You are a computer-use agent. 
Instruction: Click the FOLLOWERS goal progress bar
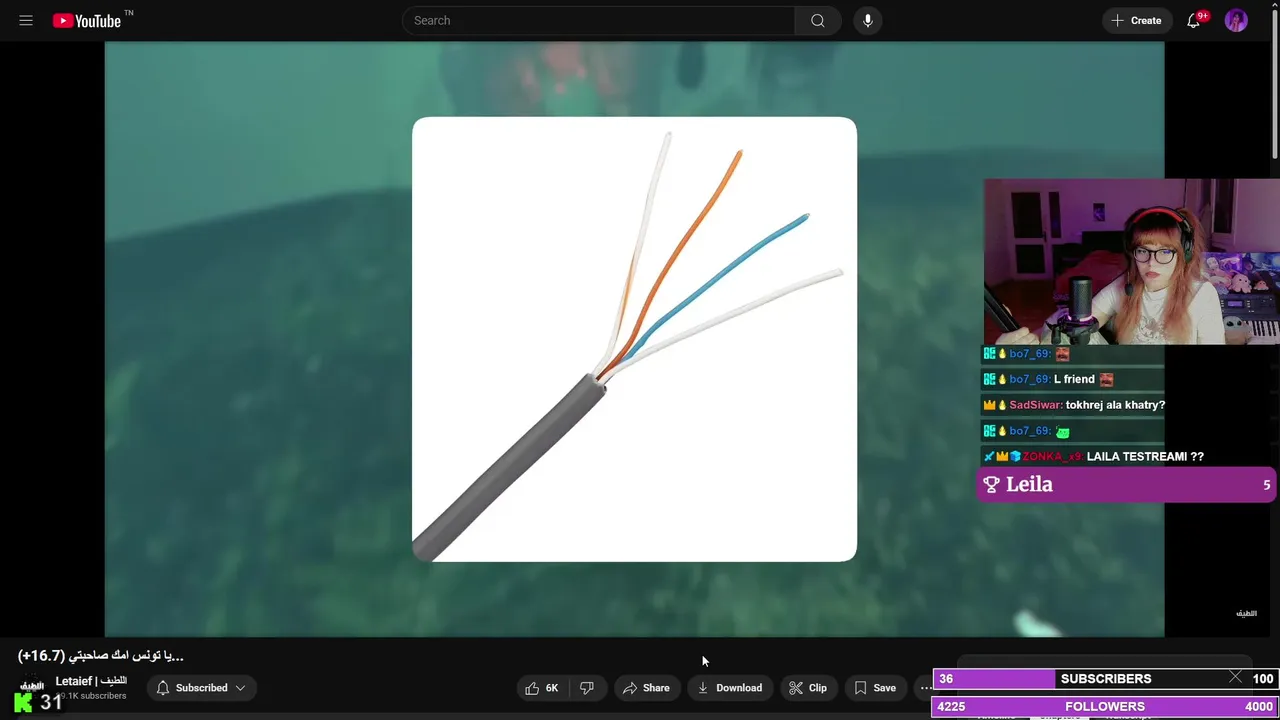click(x=1105, y=707)
